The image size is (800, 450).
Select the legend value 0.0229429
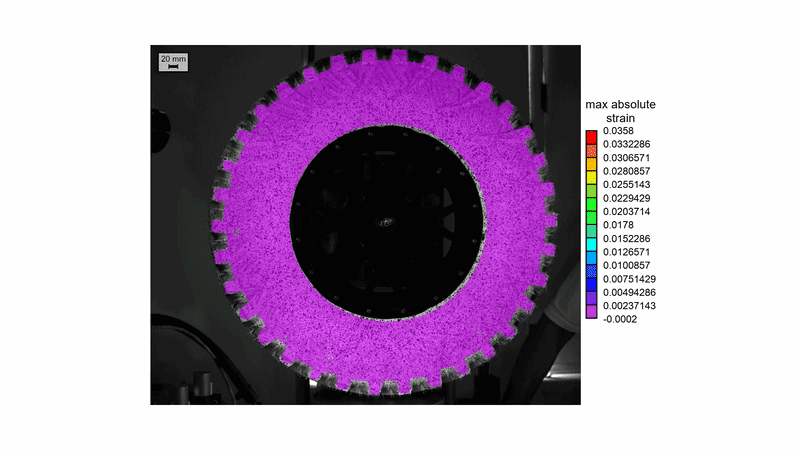[627, 198]
